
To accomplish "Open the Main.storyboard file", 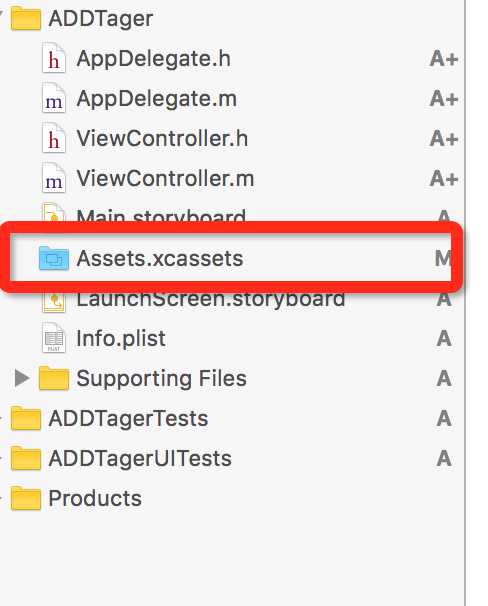I will point(161,216).
